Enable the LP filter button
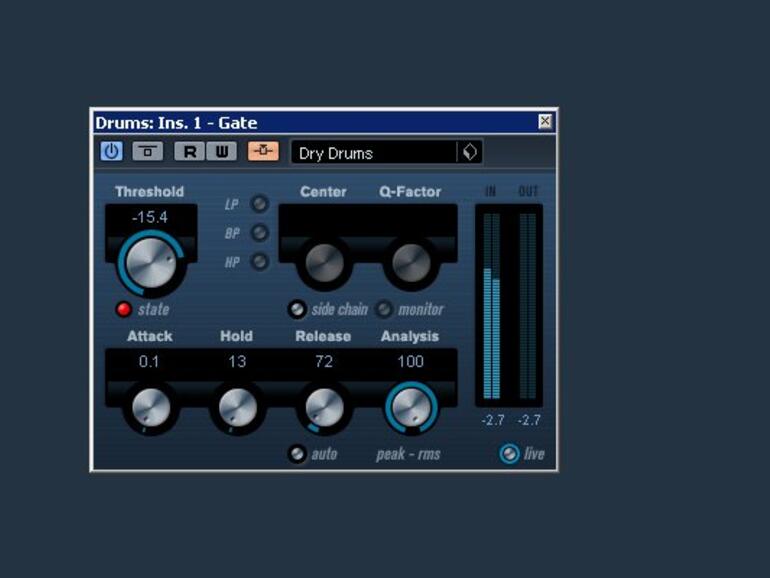 259,203
